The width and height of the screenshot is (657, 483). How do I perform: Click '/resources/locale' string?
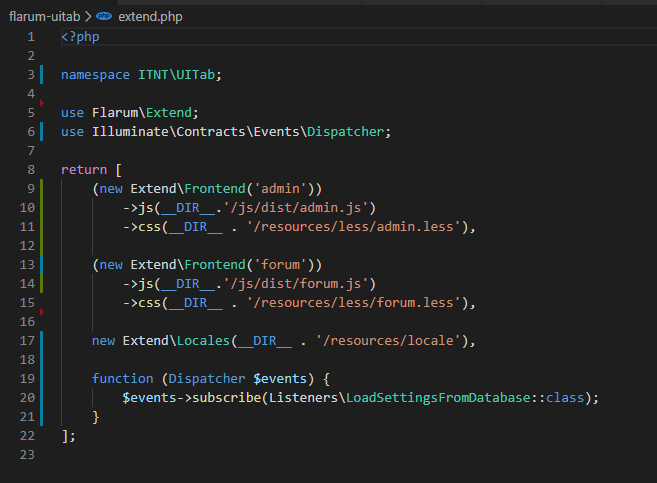coord(388,341)
